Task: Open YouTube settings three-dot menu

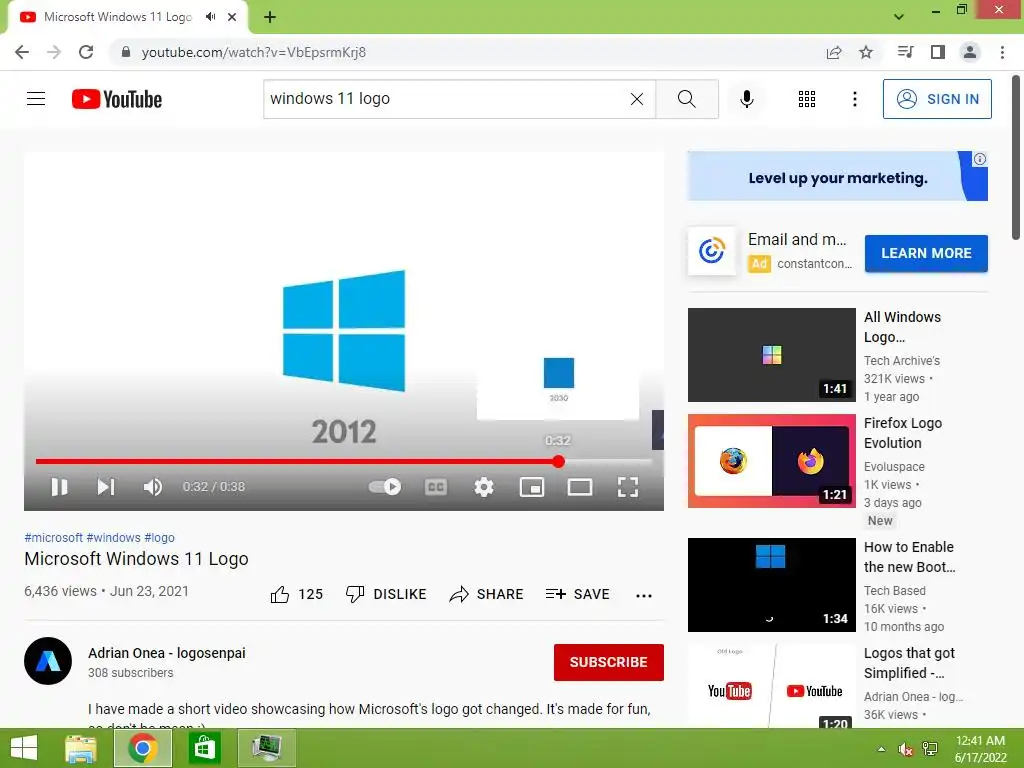Action: (854, 99)
